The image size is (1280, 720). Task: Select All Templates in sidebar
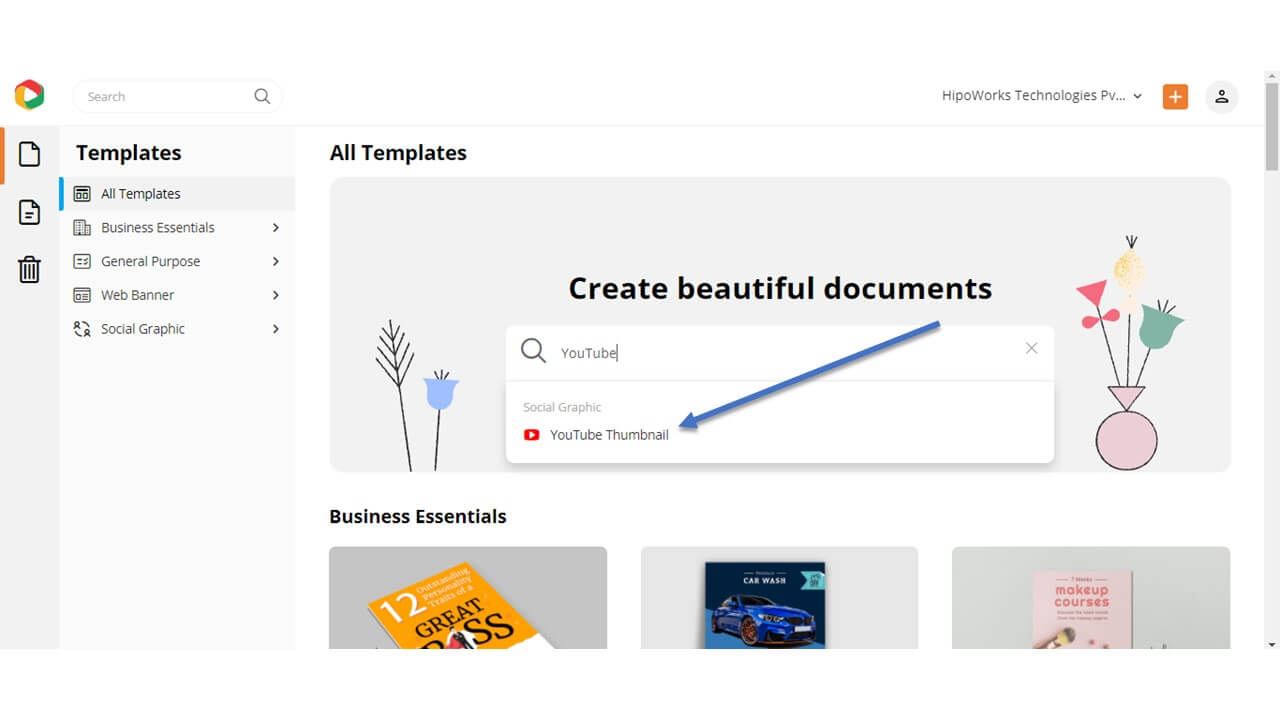[x=141, y=194]
